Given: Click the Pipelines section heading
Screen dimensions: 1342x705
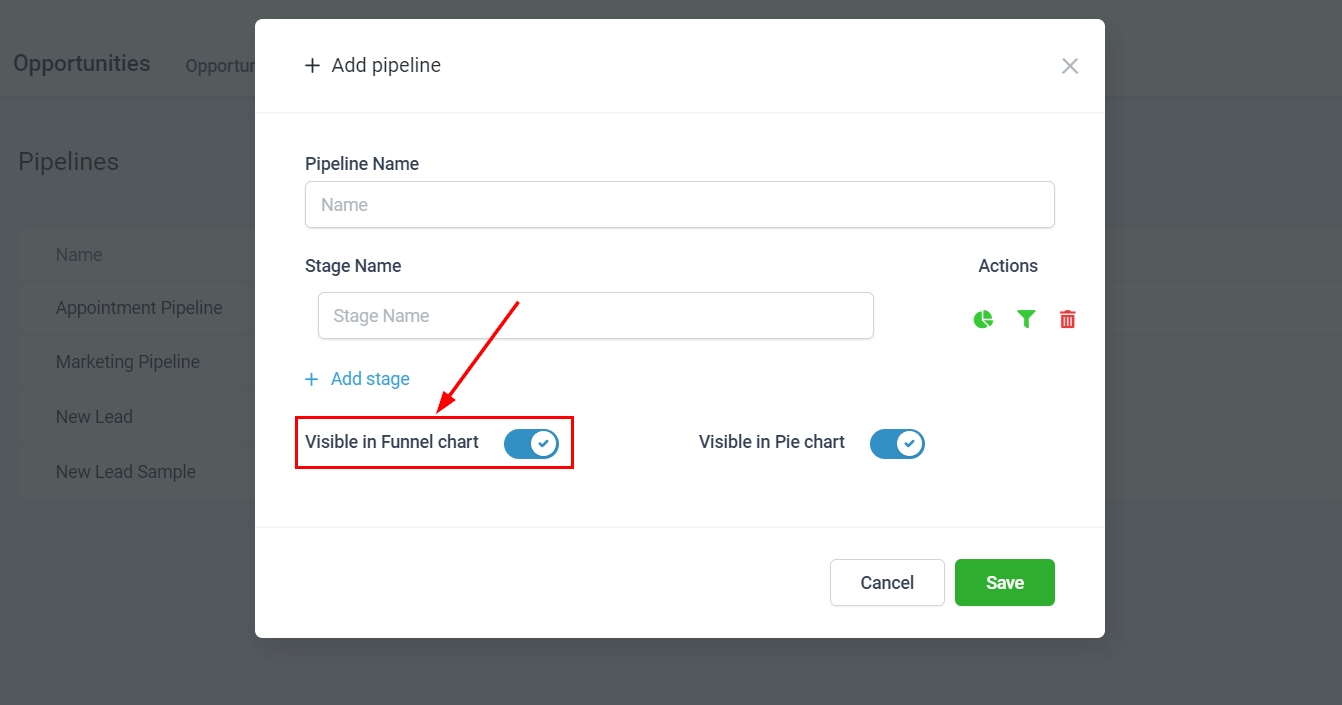Looking at the screenshot, I should [68, 162].
